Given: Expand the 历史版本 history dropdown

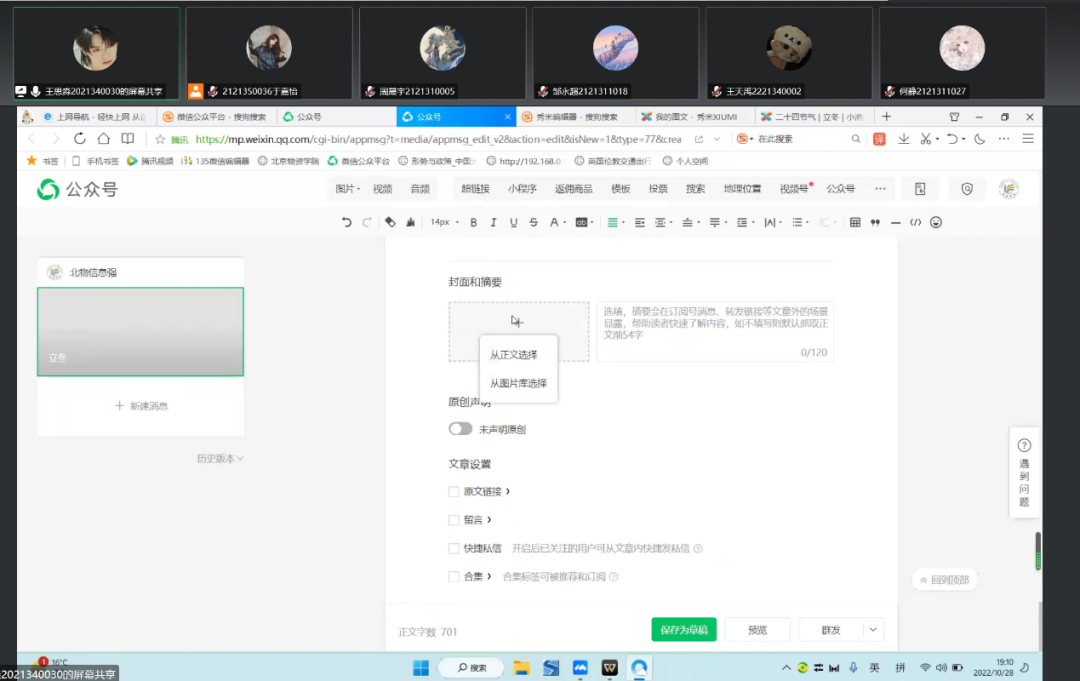Looking at the screenshot, I should [x=220, y=458].
